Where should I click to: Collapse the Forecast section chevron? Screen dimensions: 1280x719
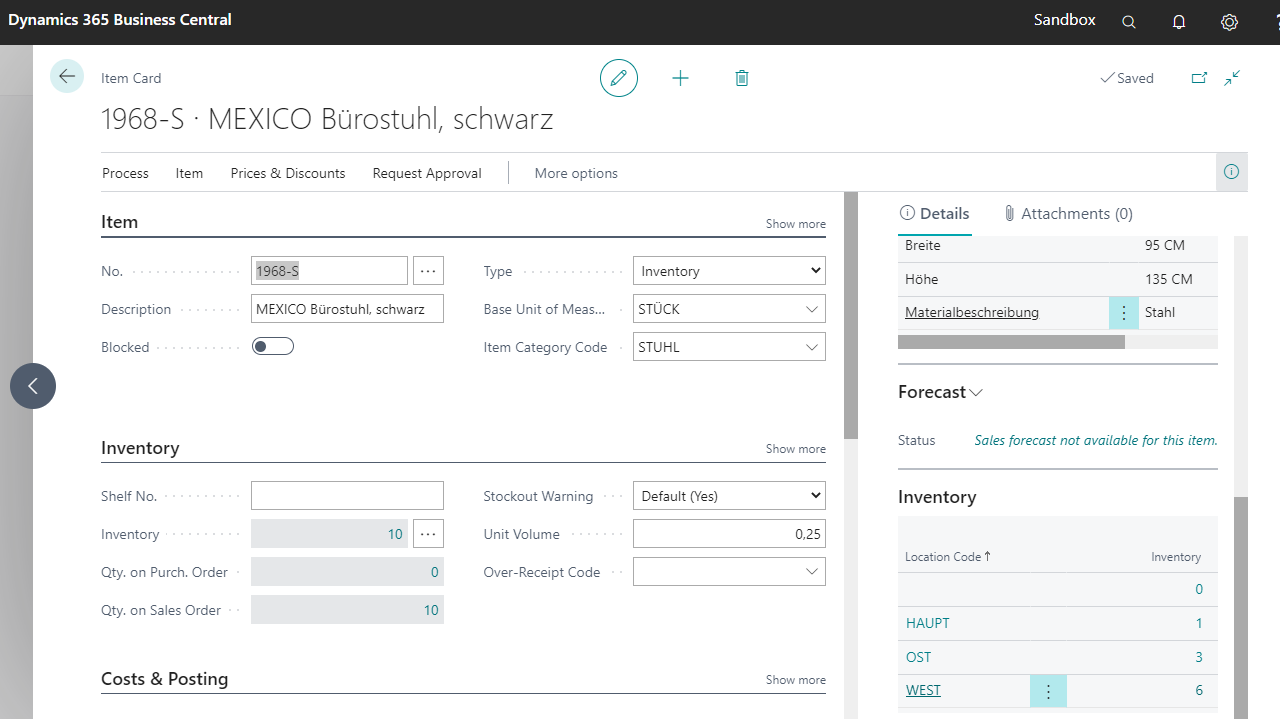(x=976, y=393)
